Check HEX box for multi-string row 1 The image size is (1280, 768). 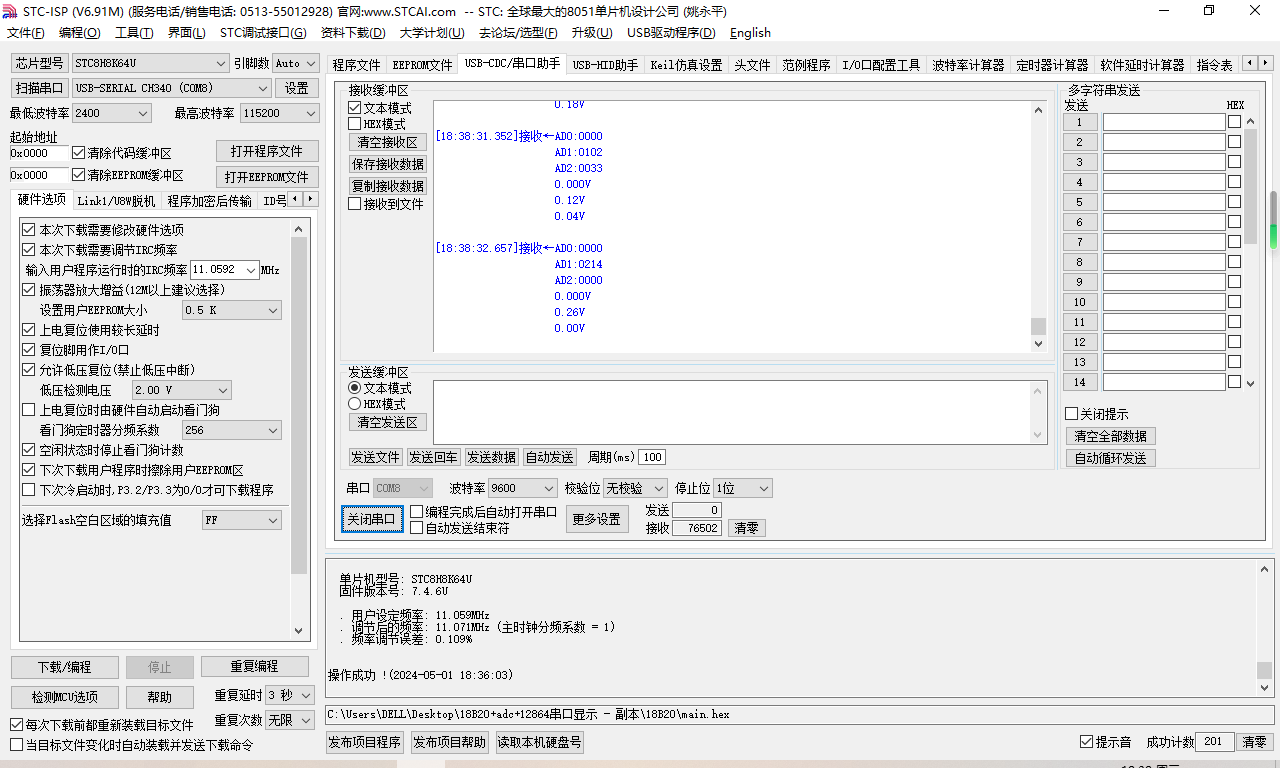tap(1234, 122)
